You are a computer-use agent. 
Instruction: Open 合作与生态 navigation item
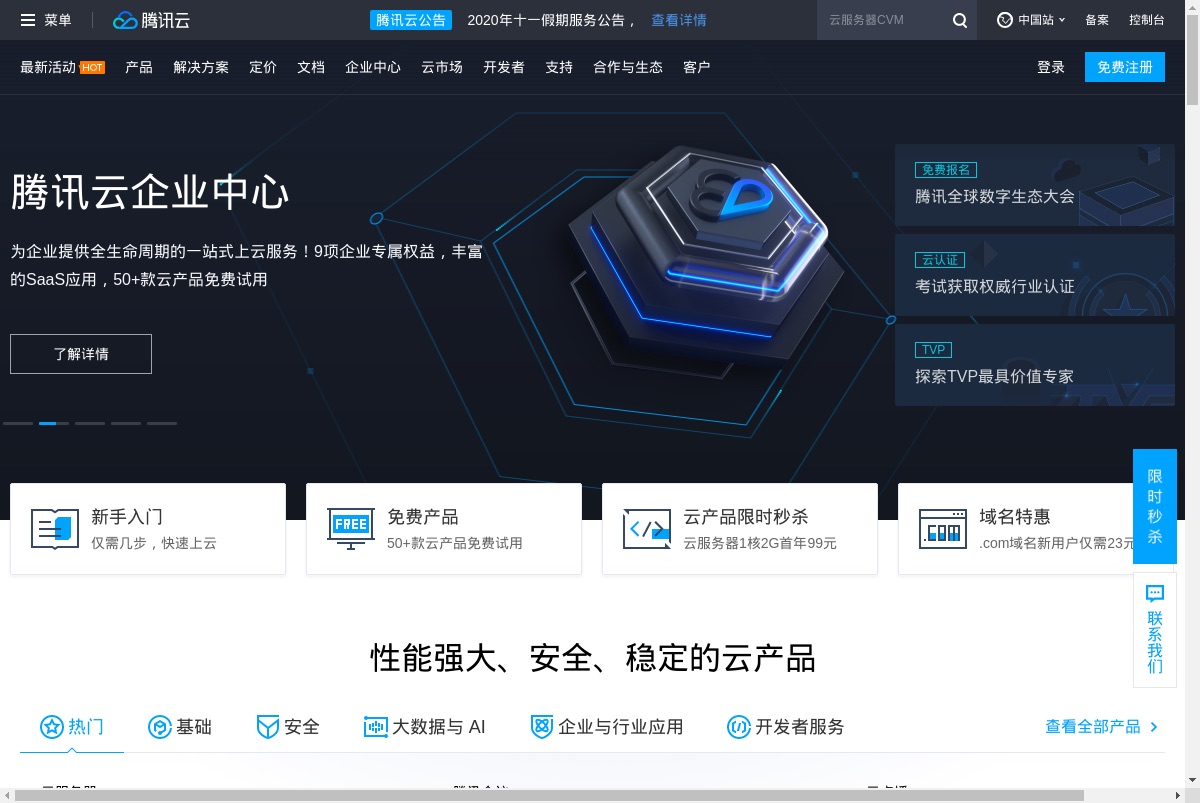628,67
